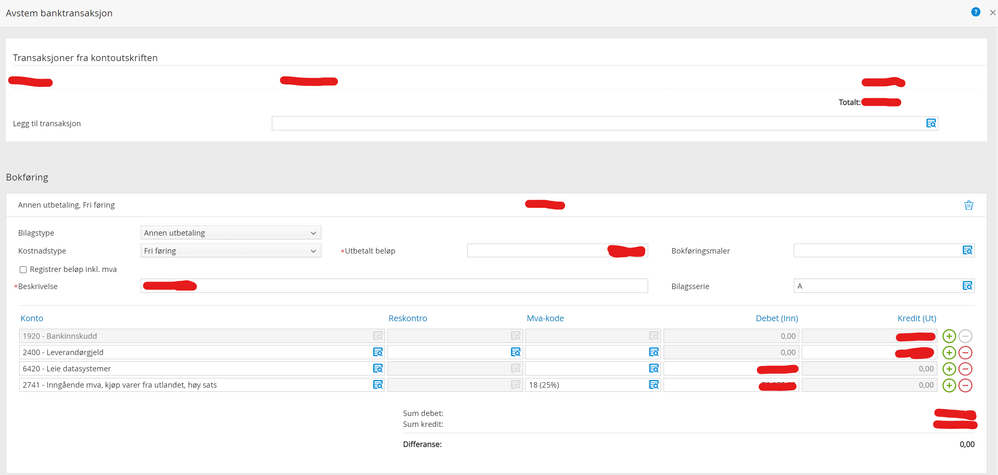Click the Konto column header

[32, 318]
